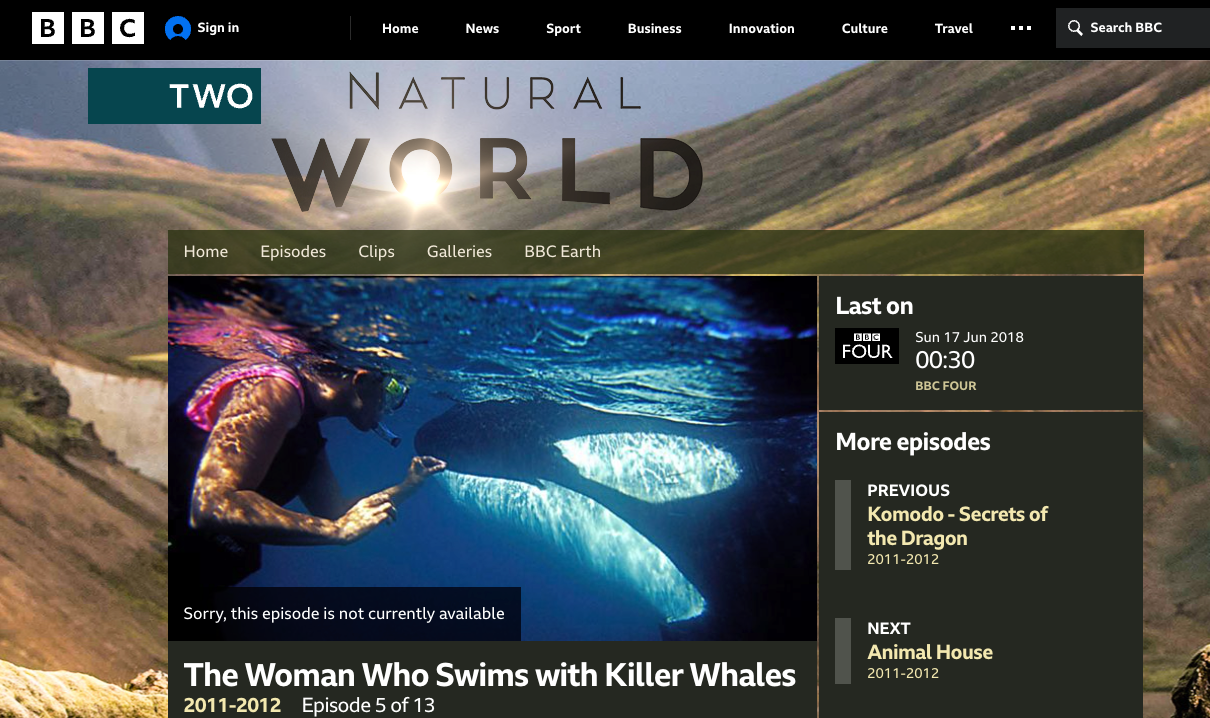The height and width of the screenshot is (718, 1210).
Task: Open the Culture section
Action: 864,28
